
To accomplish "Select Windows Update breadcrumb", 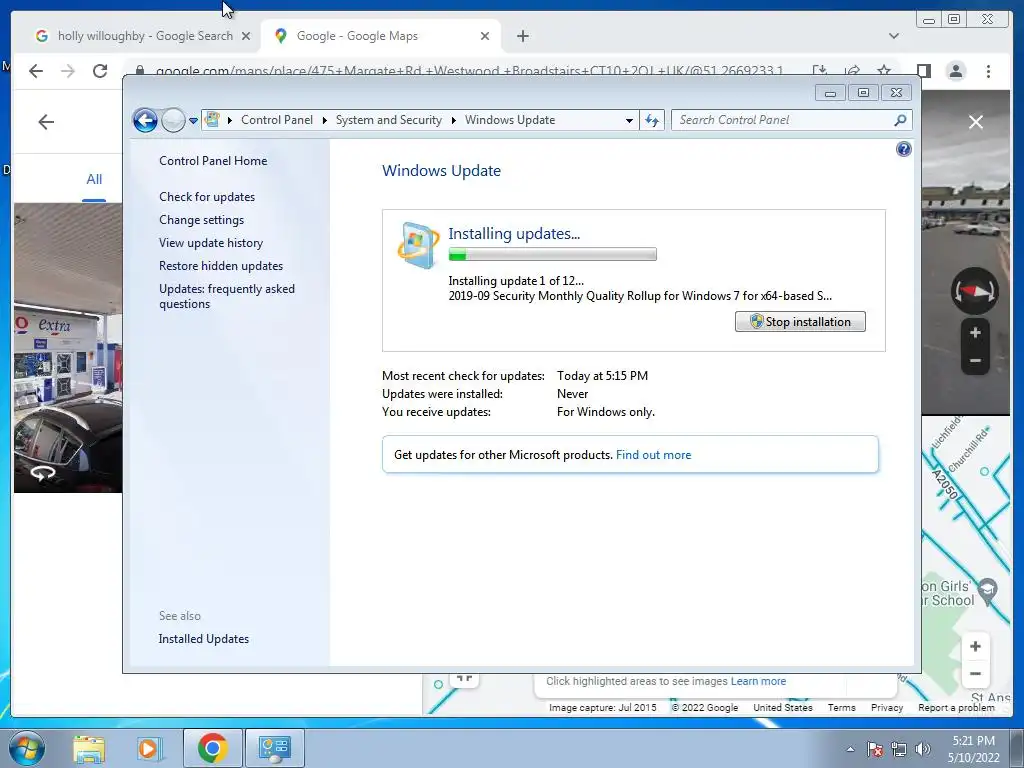I will [x=510, y=120].
